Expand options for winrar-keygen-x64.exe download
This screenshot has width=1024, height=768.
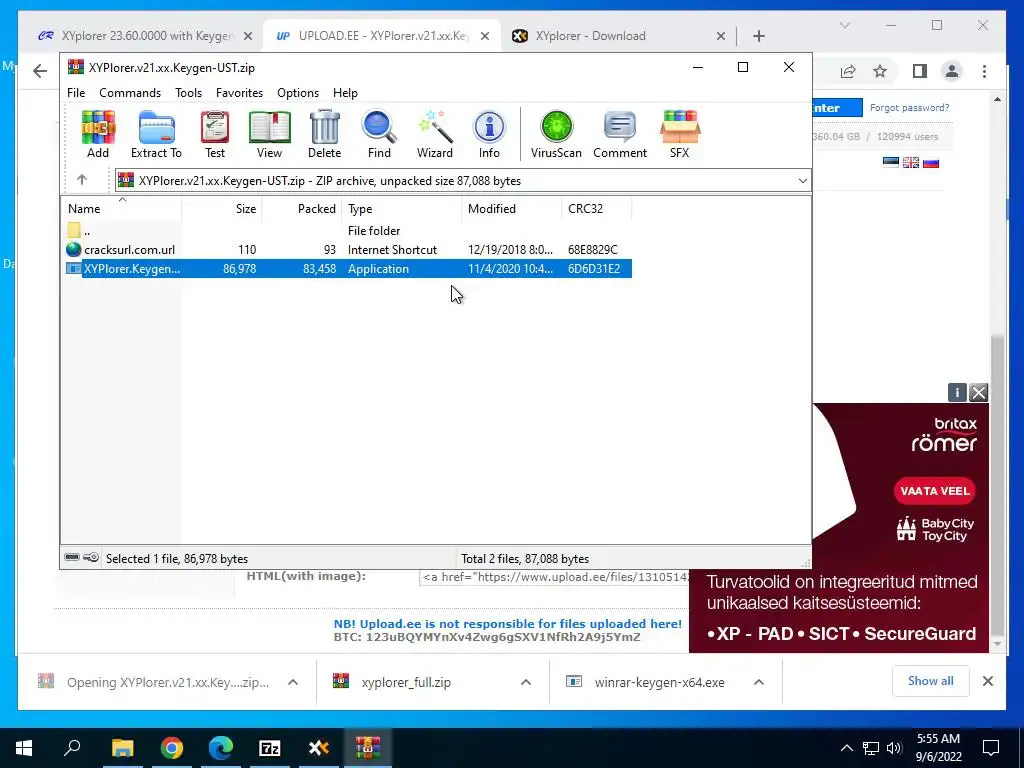[759, 682]
